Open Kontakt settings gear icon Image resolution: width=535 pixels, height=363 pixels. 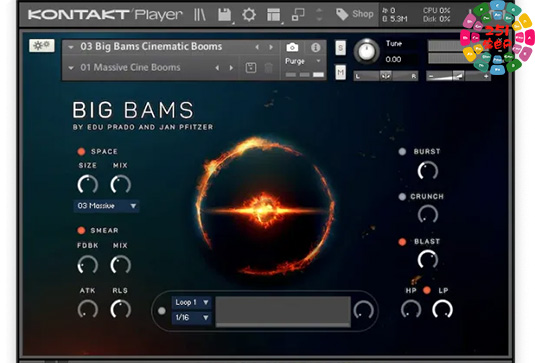(x=249, y=15)
